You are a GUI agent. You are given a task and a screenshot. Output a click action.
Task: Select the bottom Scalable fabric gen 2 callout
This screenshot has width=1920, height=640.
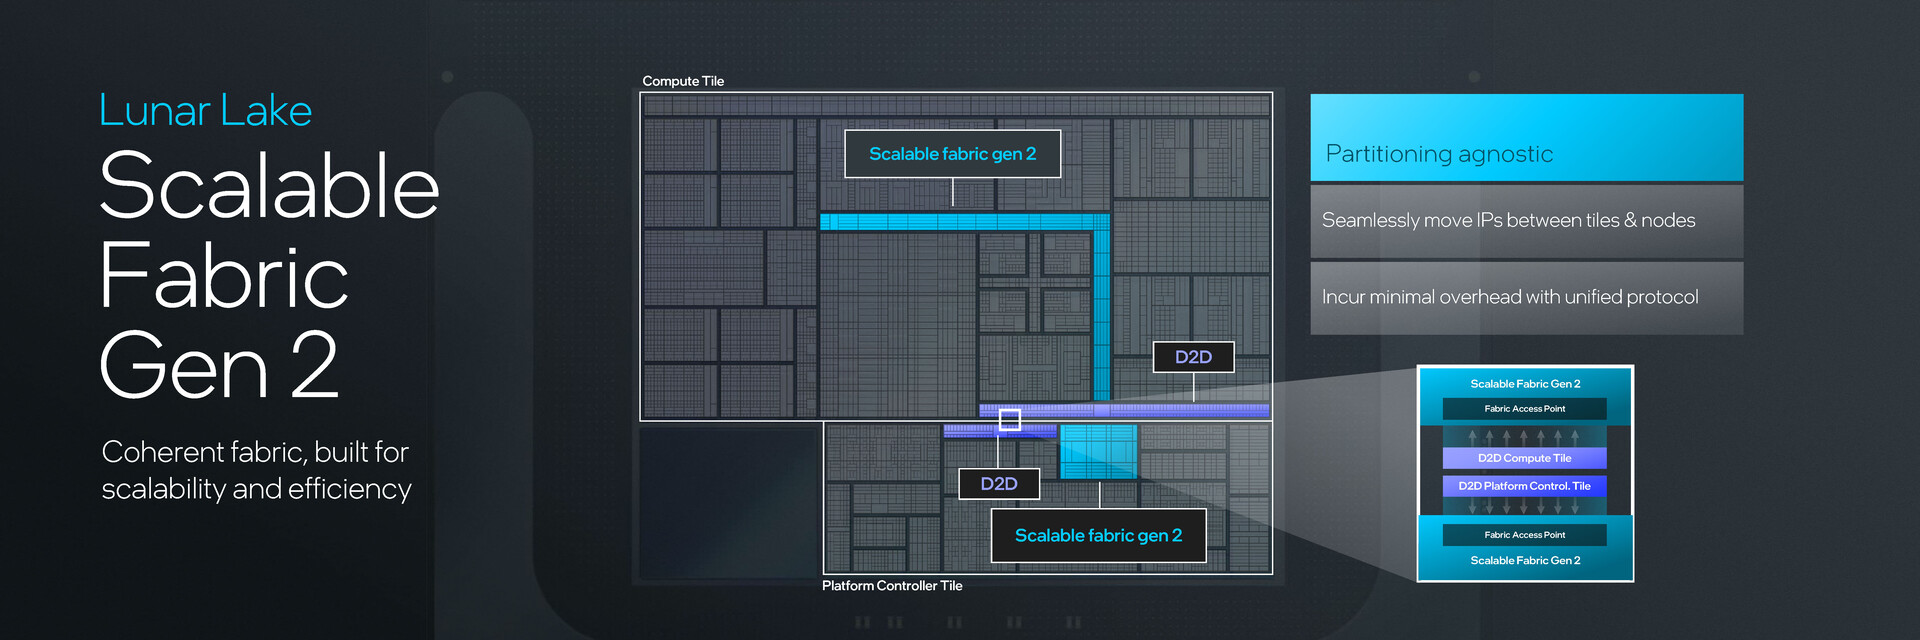[1098, 536]
